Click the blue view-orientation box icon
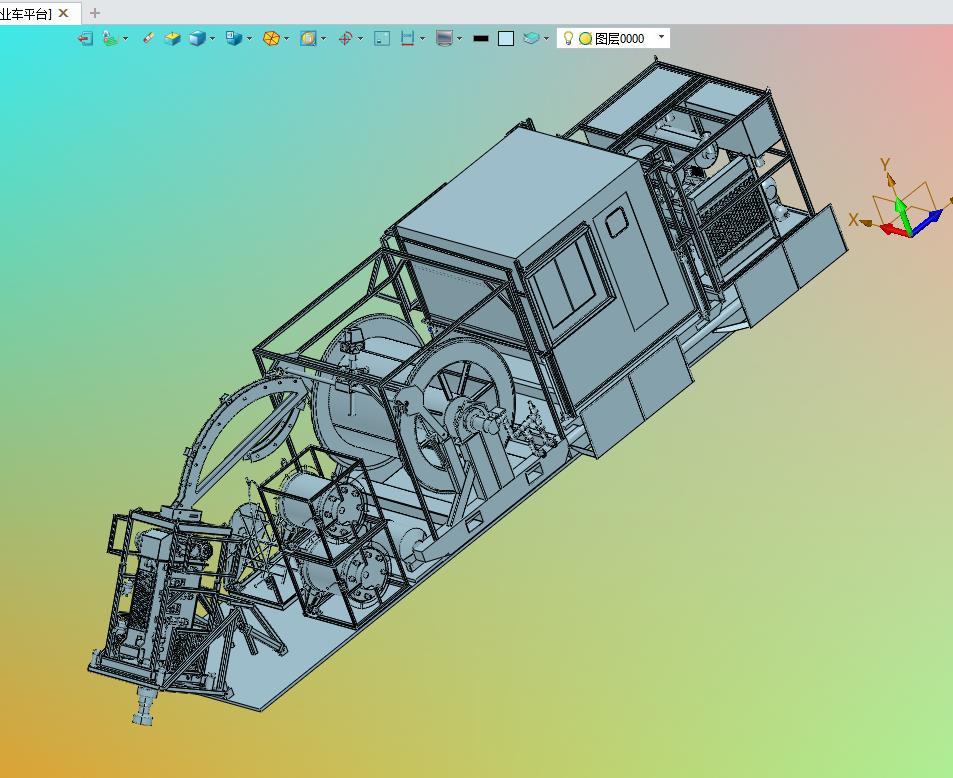 point(234,38)
